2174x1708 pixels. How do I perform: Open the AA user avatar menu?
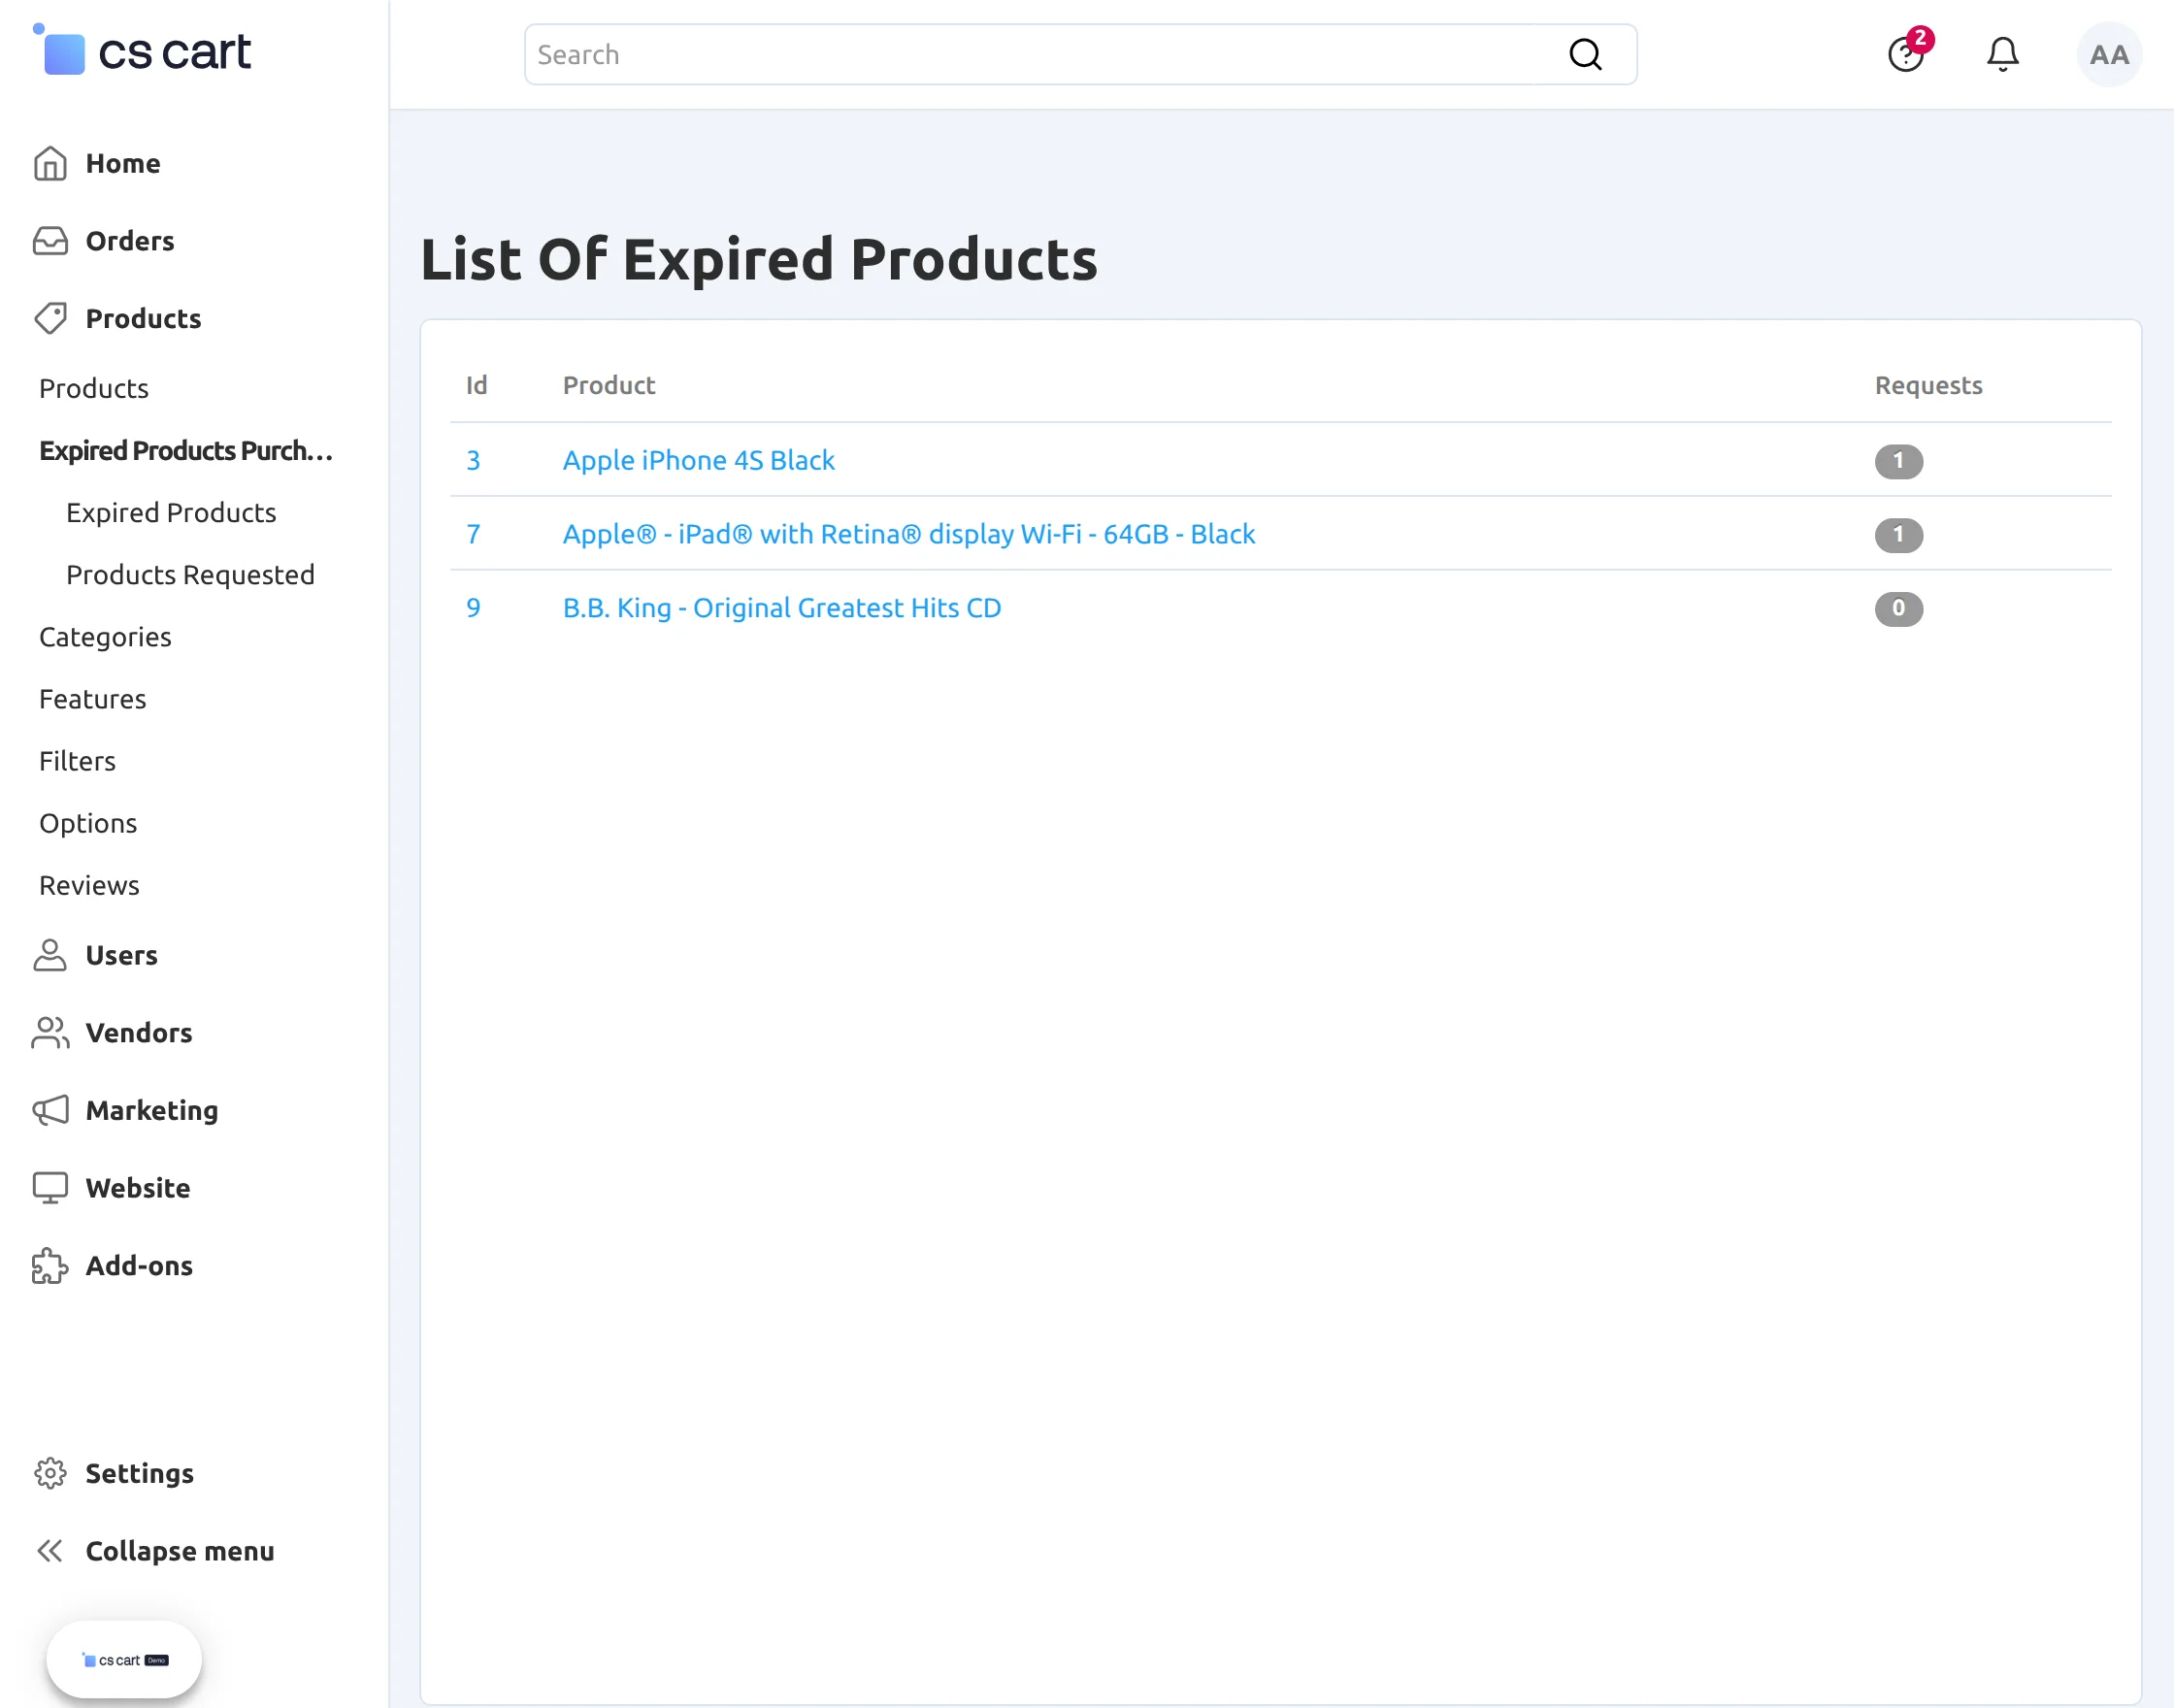(2109, 54)
